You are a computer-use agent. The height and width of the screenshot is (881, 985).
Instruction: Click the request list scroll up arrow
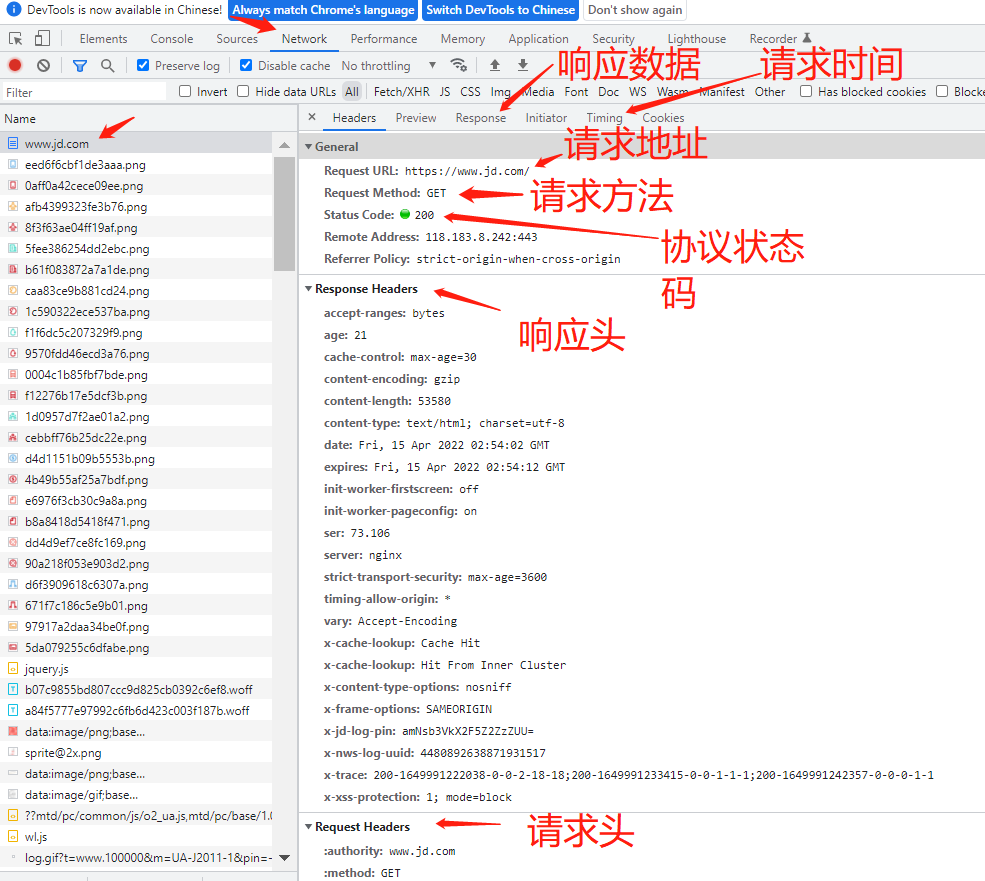[x=285, y=145]
